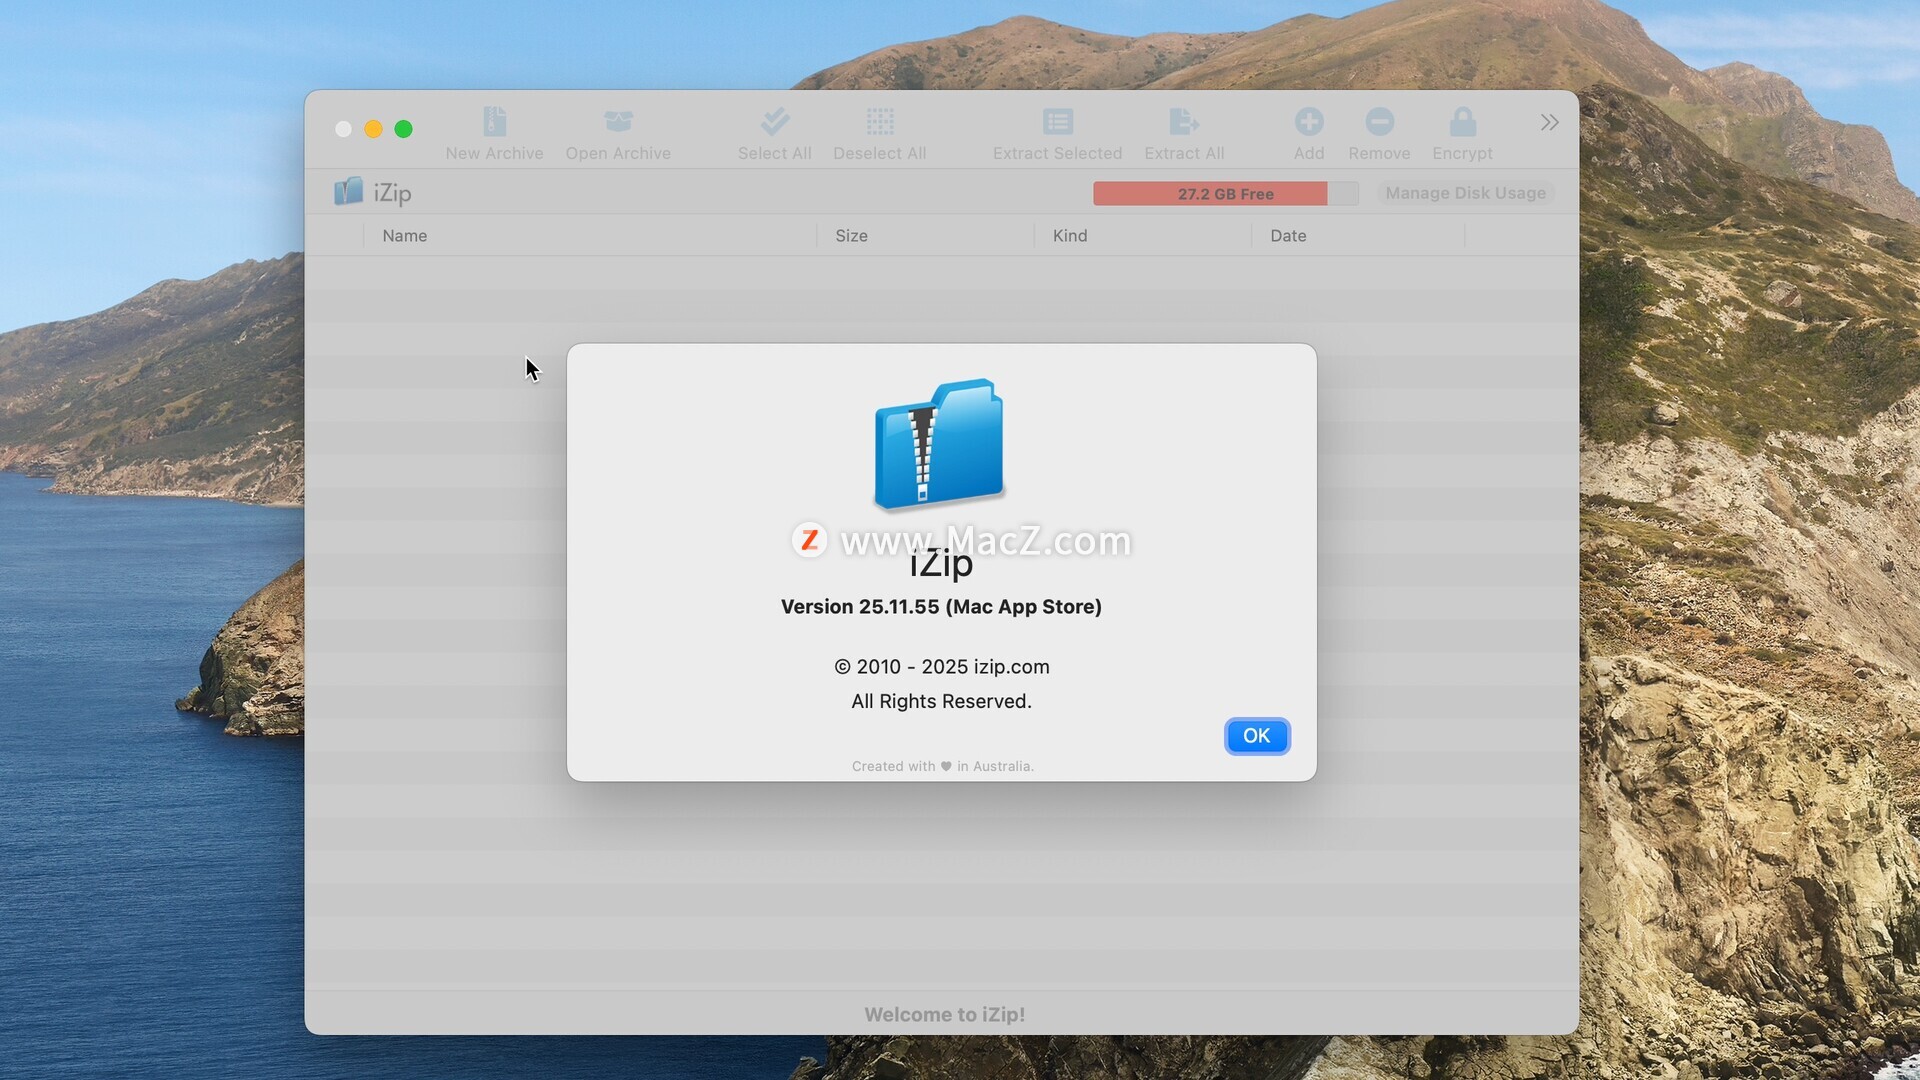
Task: Sort by the Size column header
Action: pos(851,236)
